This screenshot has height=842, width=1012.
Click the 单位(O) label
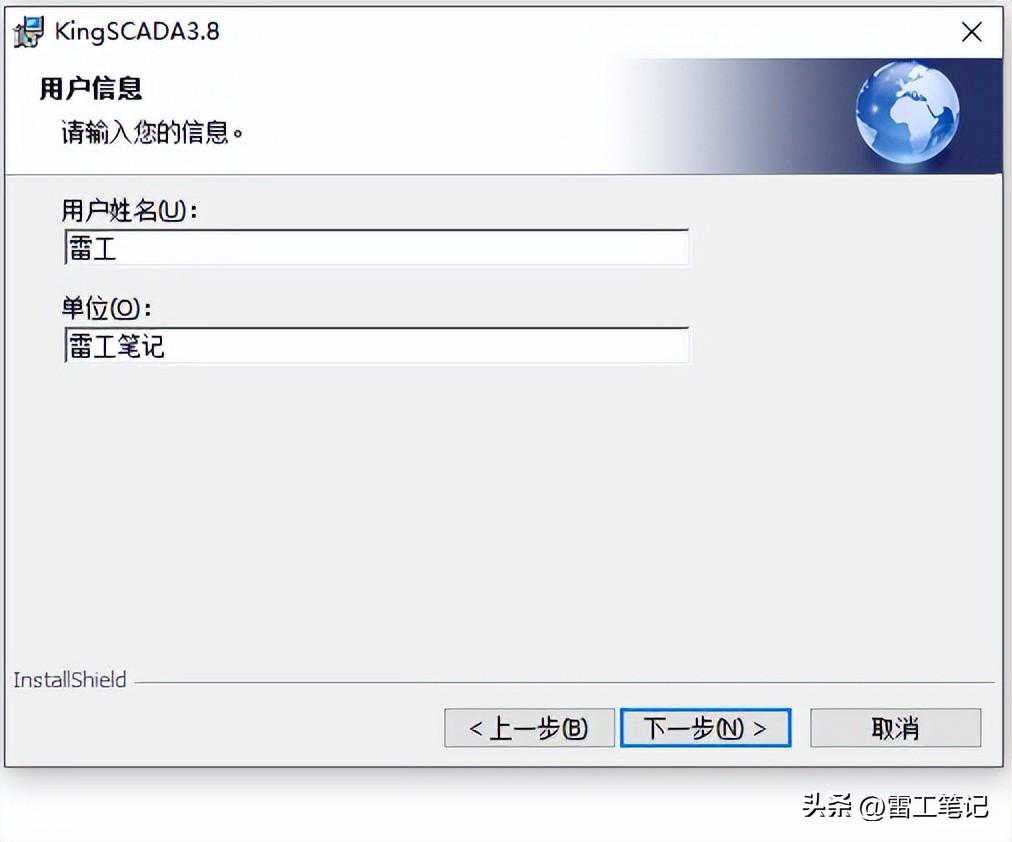click(x=106, y=308)
